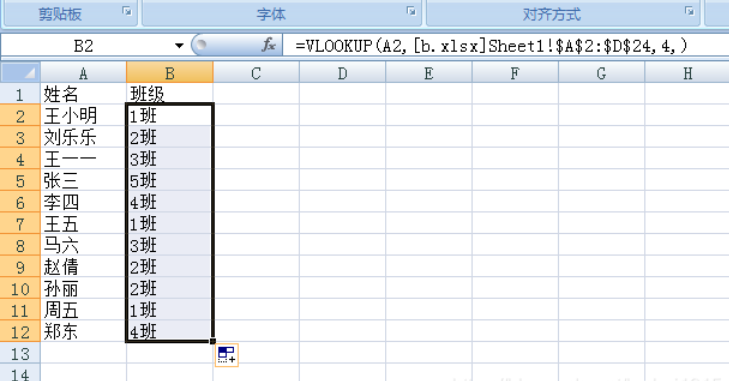
Task: Open the Font (字体) dialog launcher
Action: pyautogui.click(x=411, y=11)
